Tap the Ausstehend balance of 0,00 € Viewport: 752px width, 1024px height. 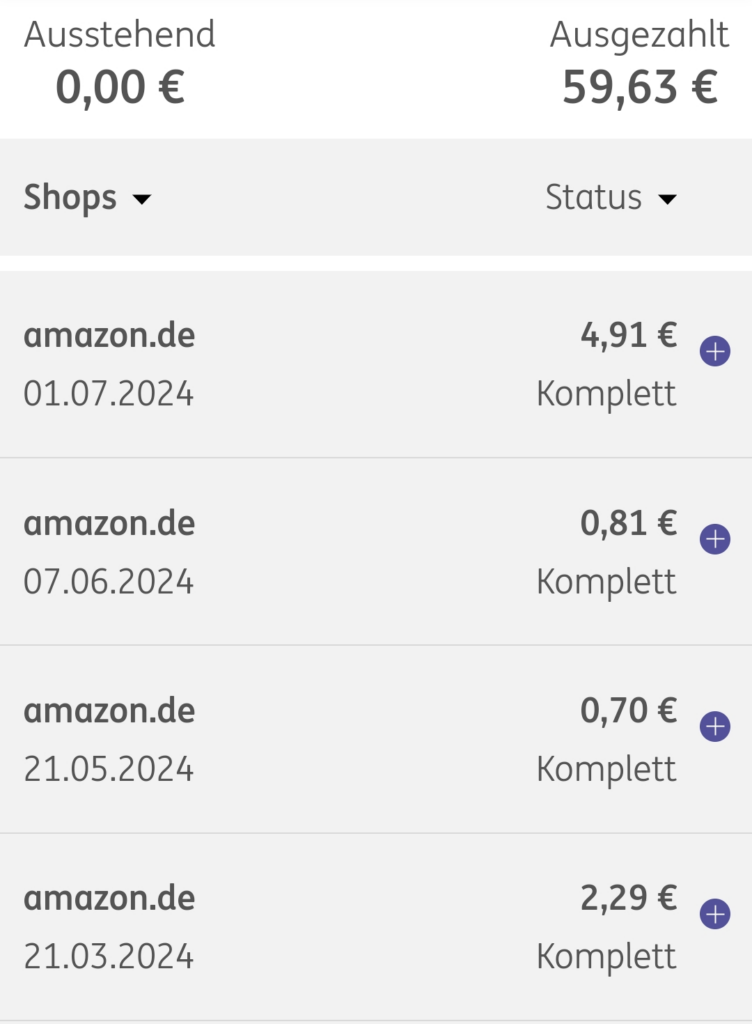[x=120, y=88]
